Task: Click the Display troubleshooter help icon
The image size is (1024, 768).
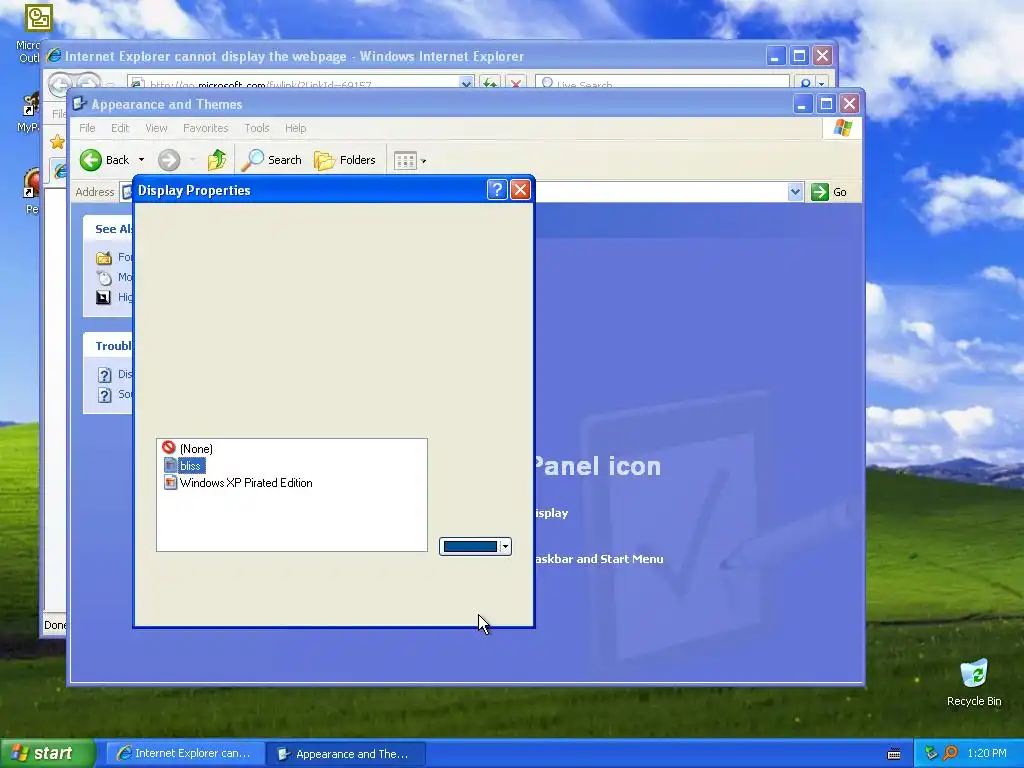Action: (x=104, y=375)
